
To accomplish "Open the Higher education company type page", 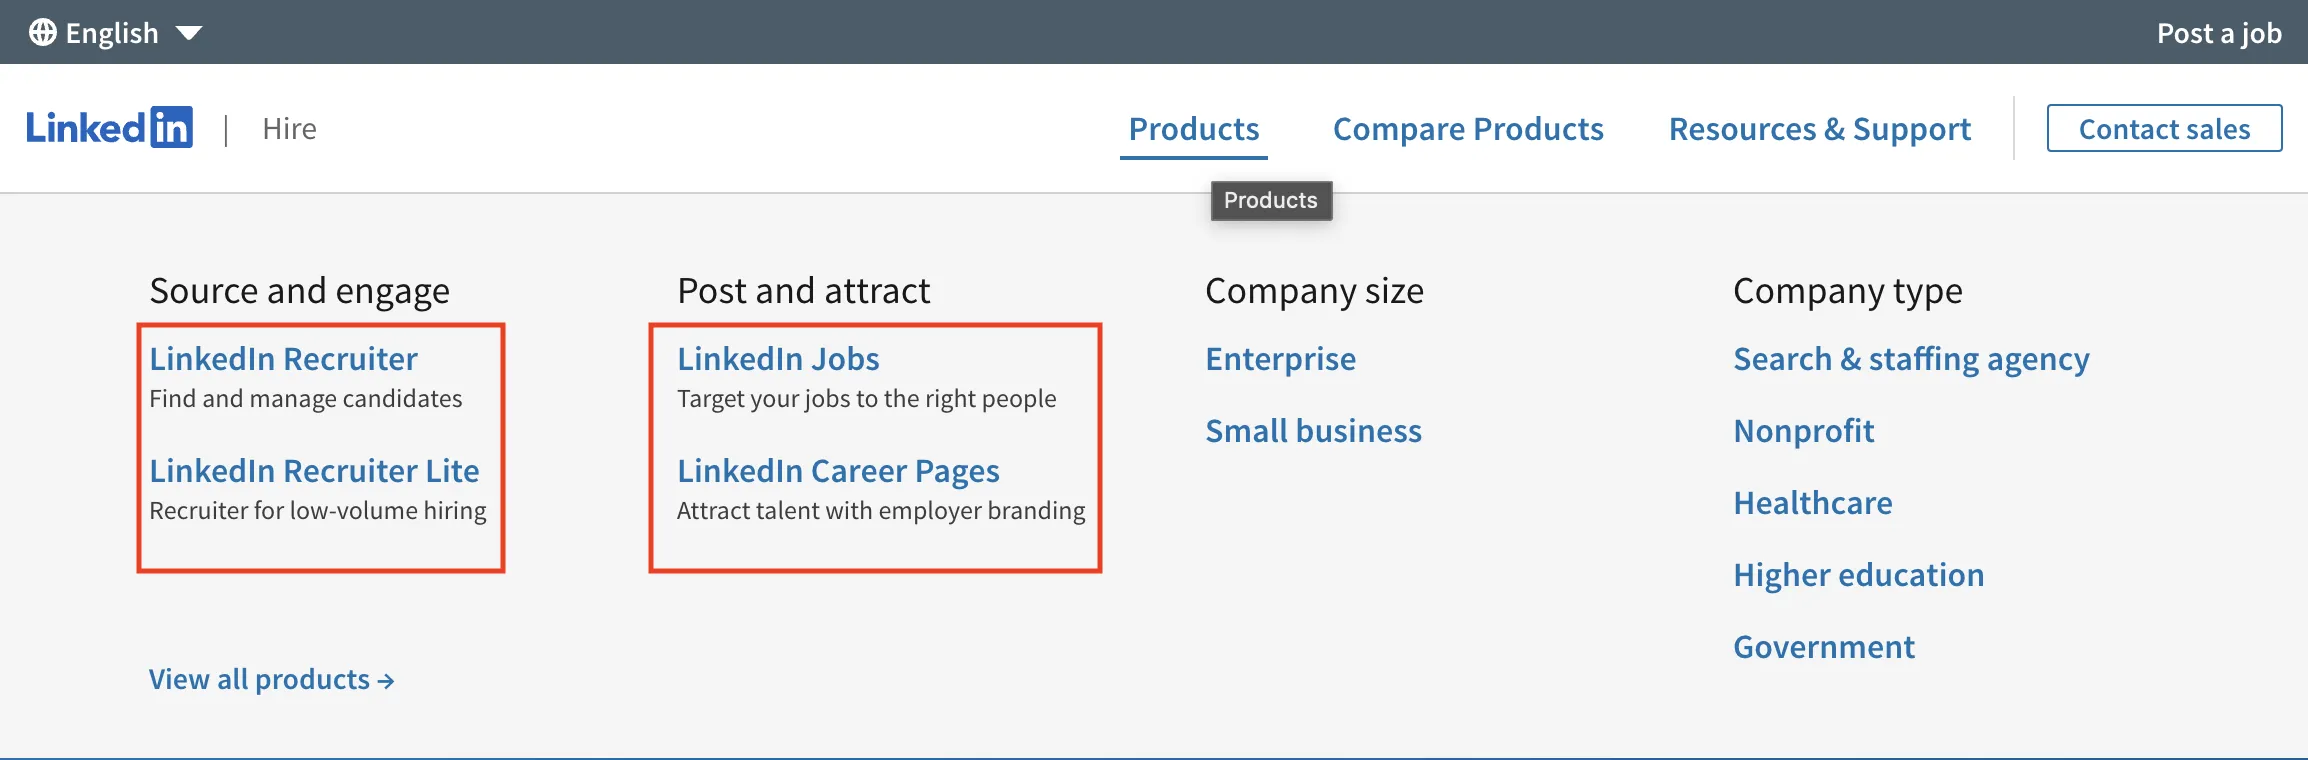I will point(1858,574).
